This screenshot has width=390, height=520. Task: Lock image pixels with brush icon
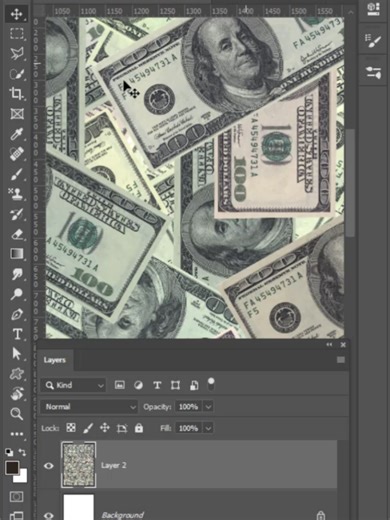(x=88, y=428)
